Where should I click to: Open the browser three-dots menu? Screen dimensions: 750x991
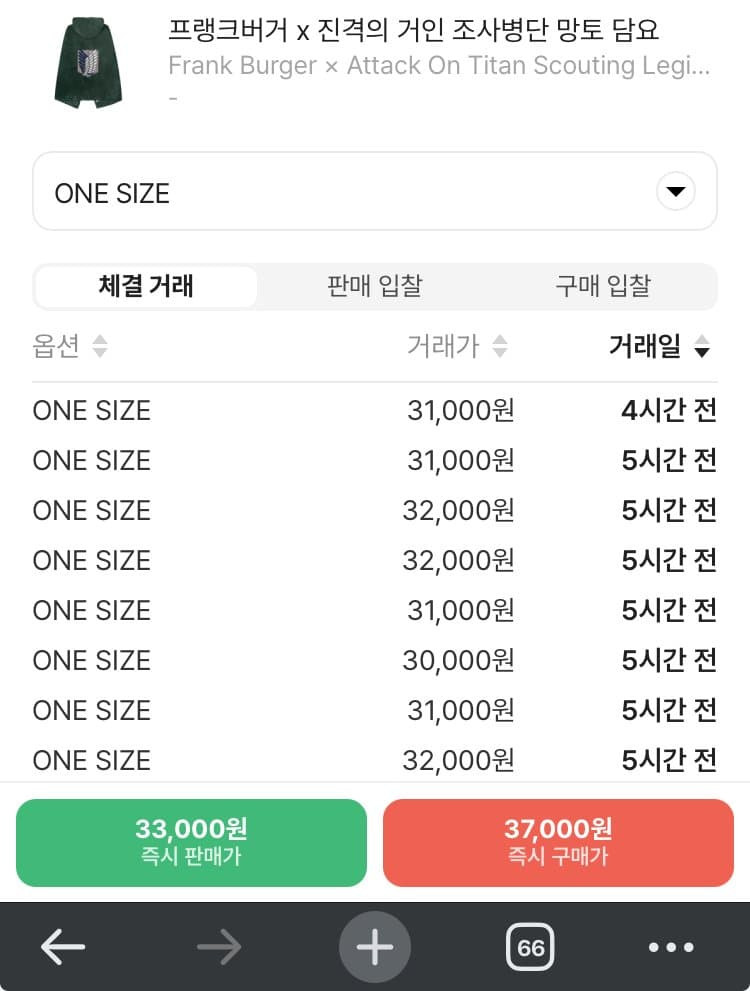click(x=670, y=946)
